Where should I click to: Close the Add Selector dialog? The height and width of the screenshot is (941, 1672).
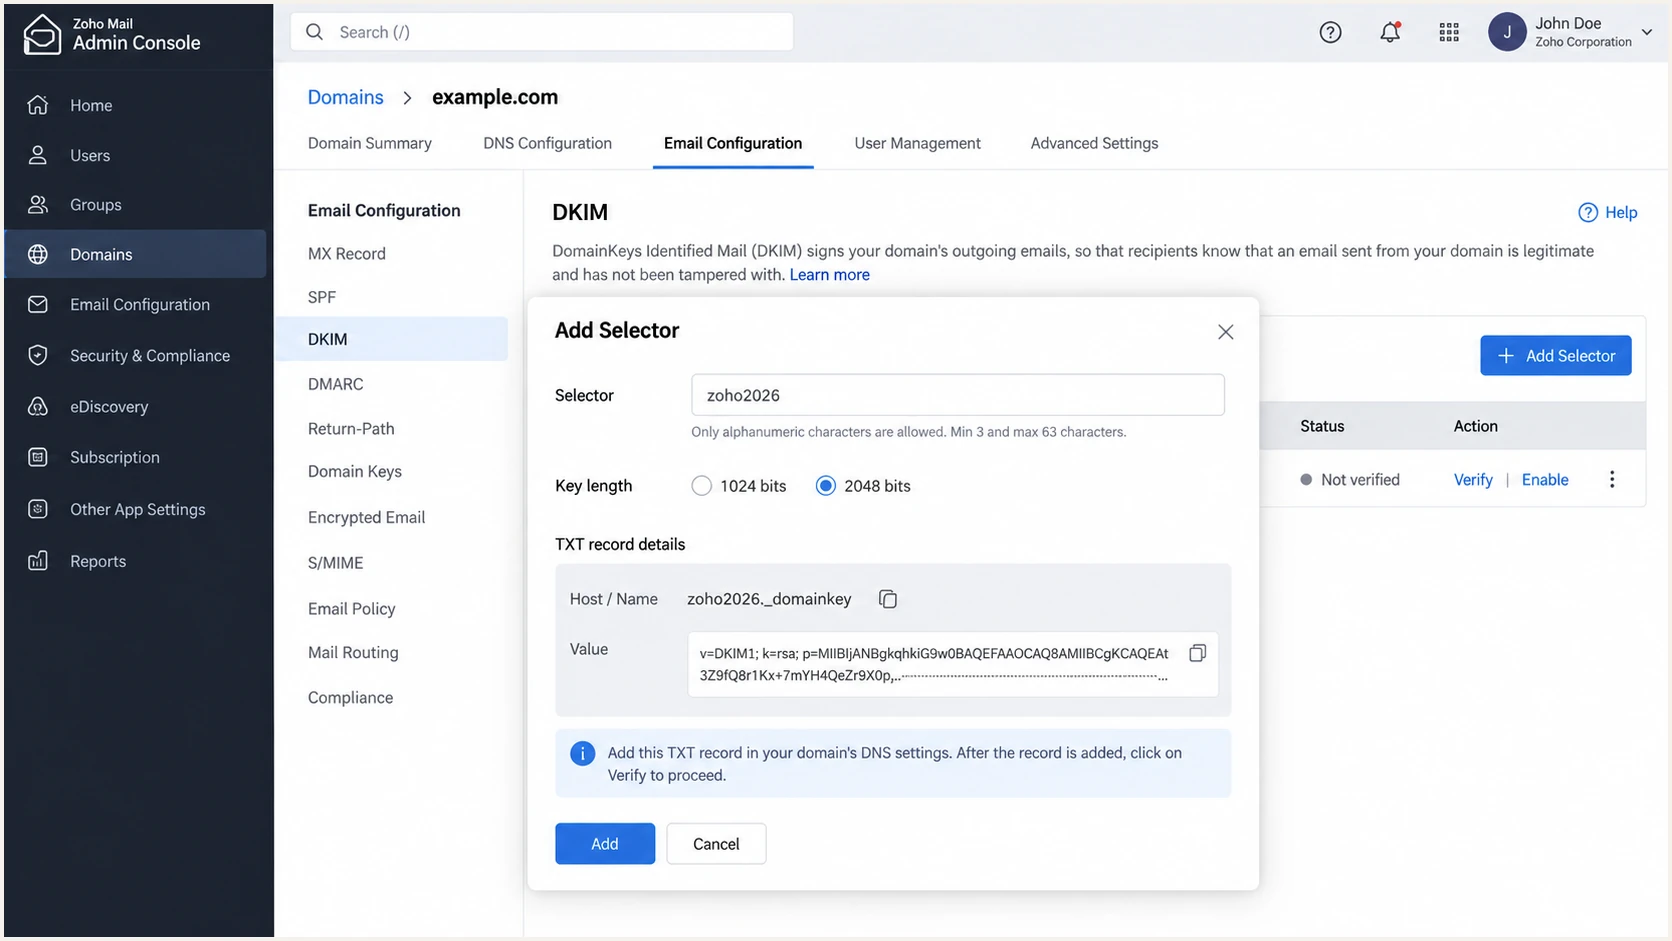click(x=1226, y=332)
